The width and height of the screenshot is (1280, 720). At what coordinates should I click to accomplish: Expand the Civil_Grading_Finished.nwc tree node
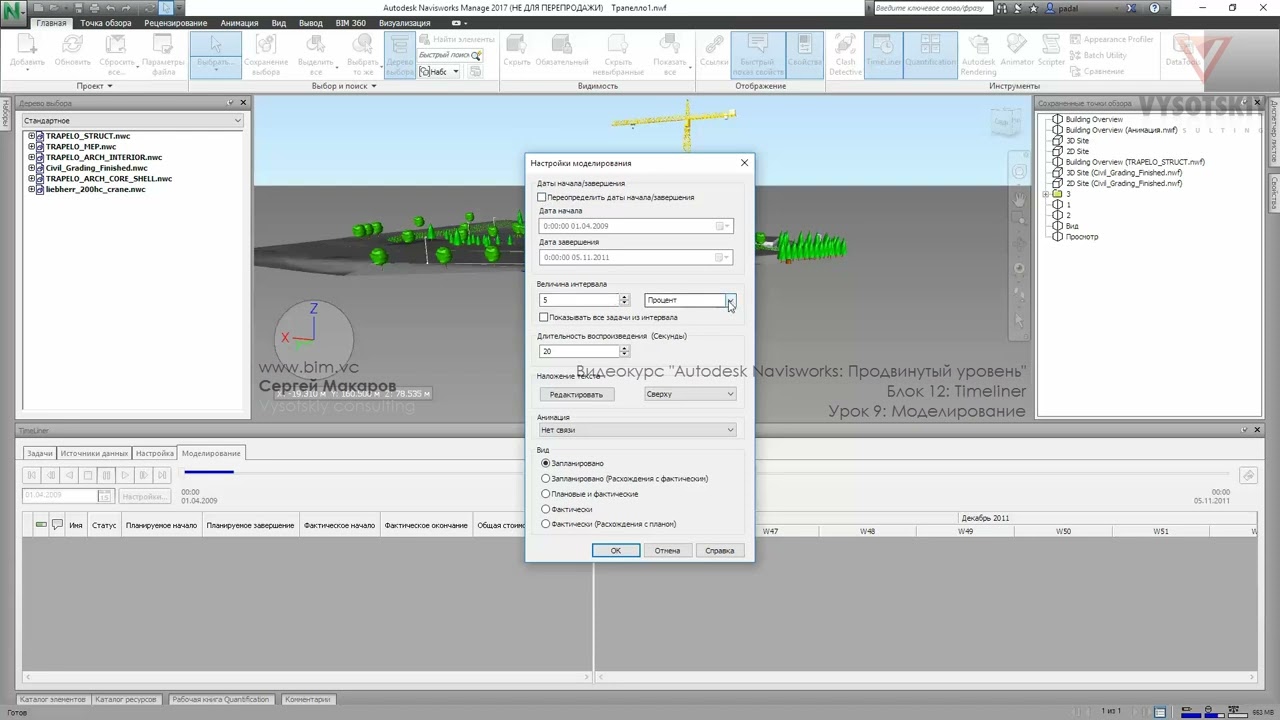[31, 168]
